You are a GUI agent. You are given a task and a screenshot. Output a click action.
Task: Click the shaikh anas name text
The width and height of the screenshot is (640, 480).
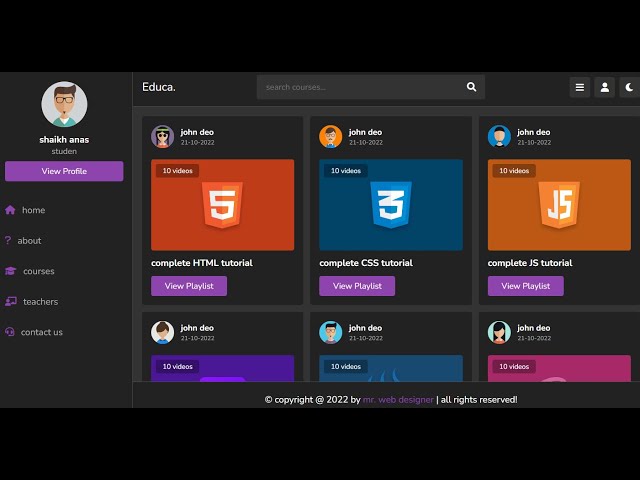click(x=64, y=140)
